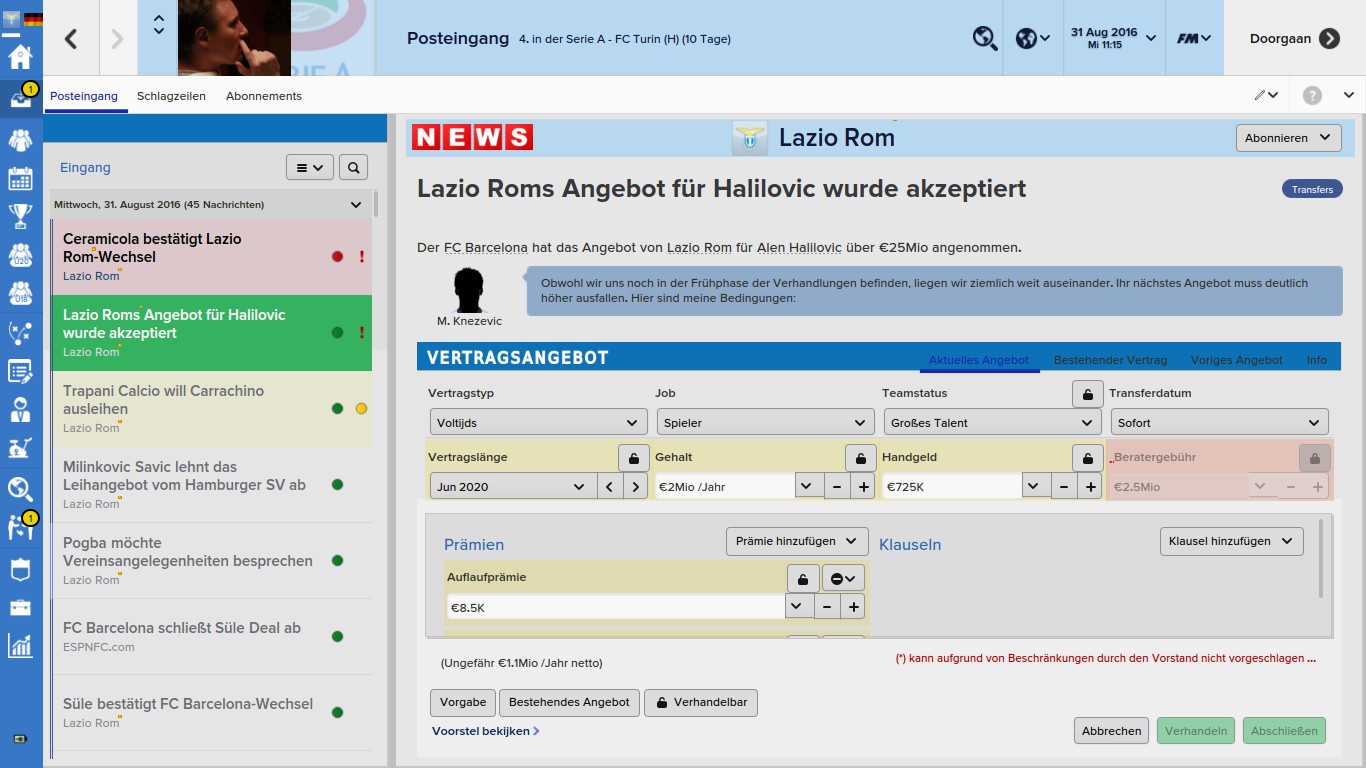Search the inbox with the magnifier button
The image size is (1366, 768).
[x=353, y=168]
